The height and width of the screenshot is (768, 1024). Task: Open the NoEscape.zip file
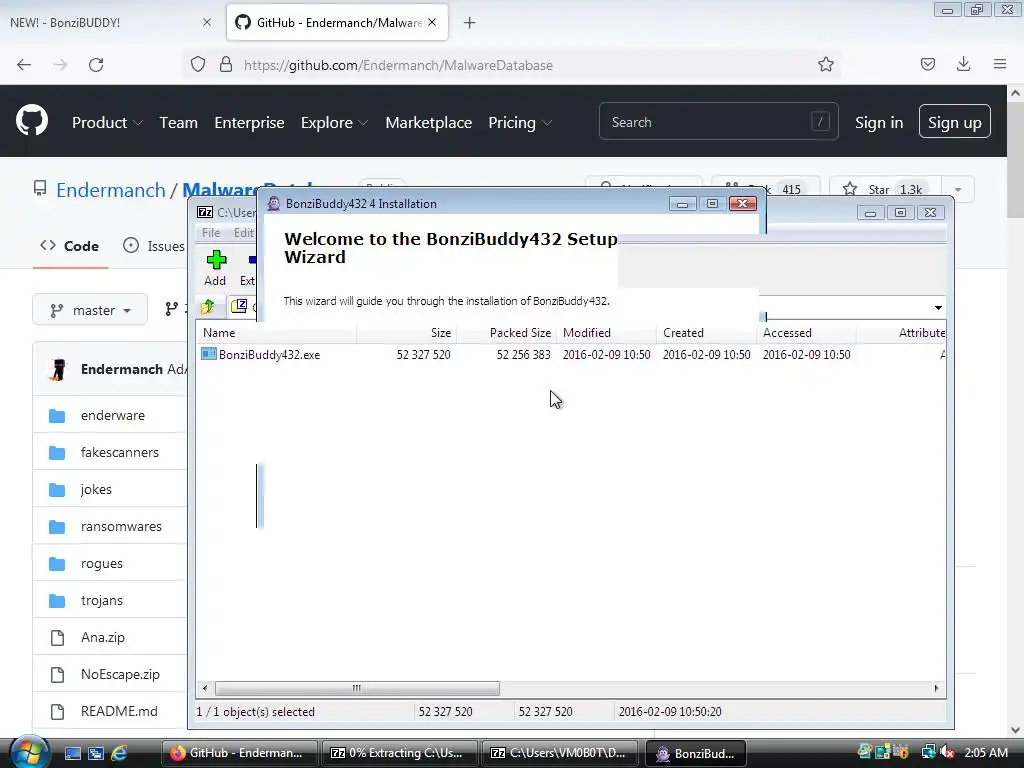120,674
